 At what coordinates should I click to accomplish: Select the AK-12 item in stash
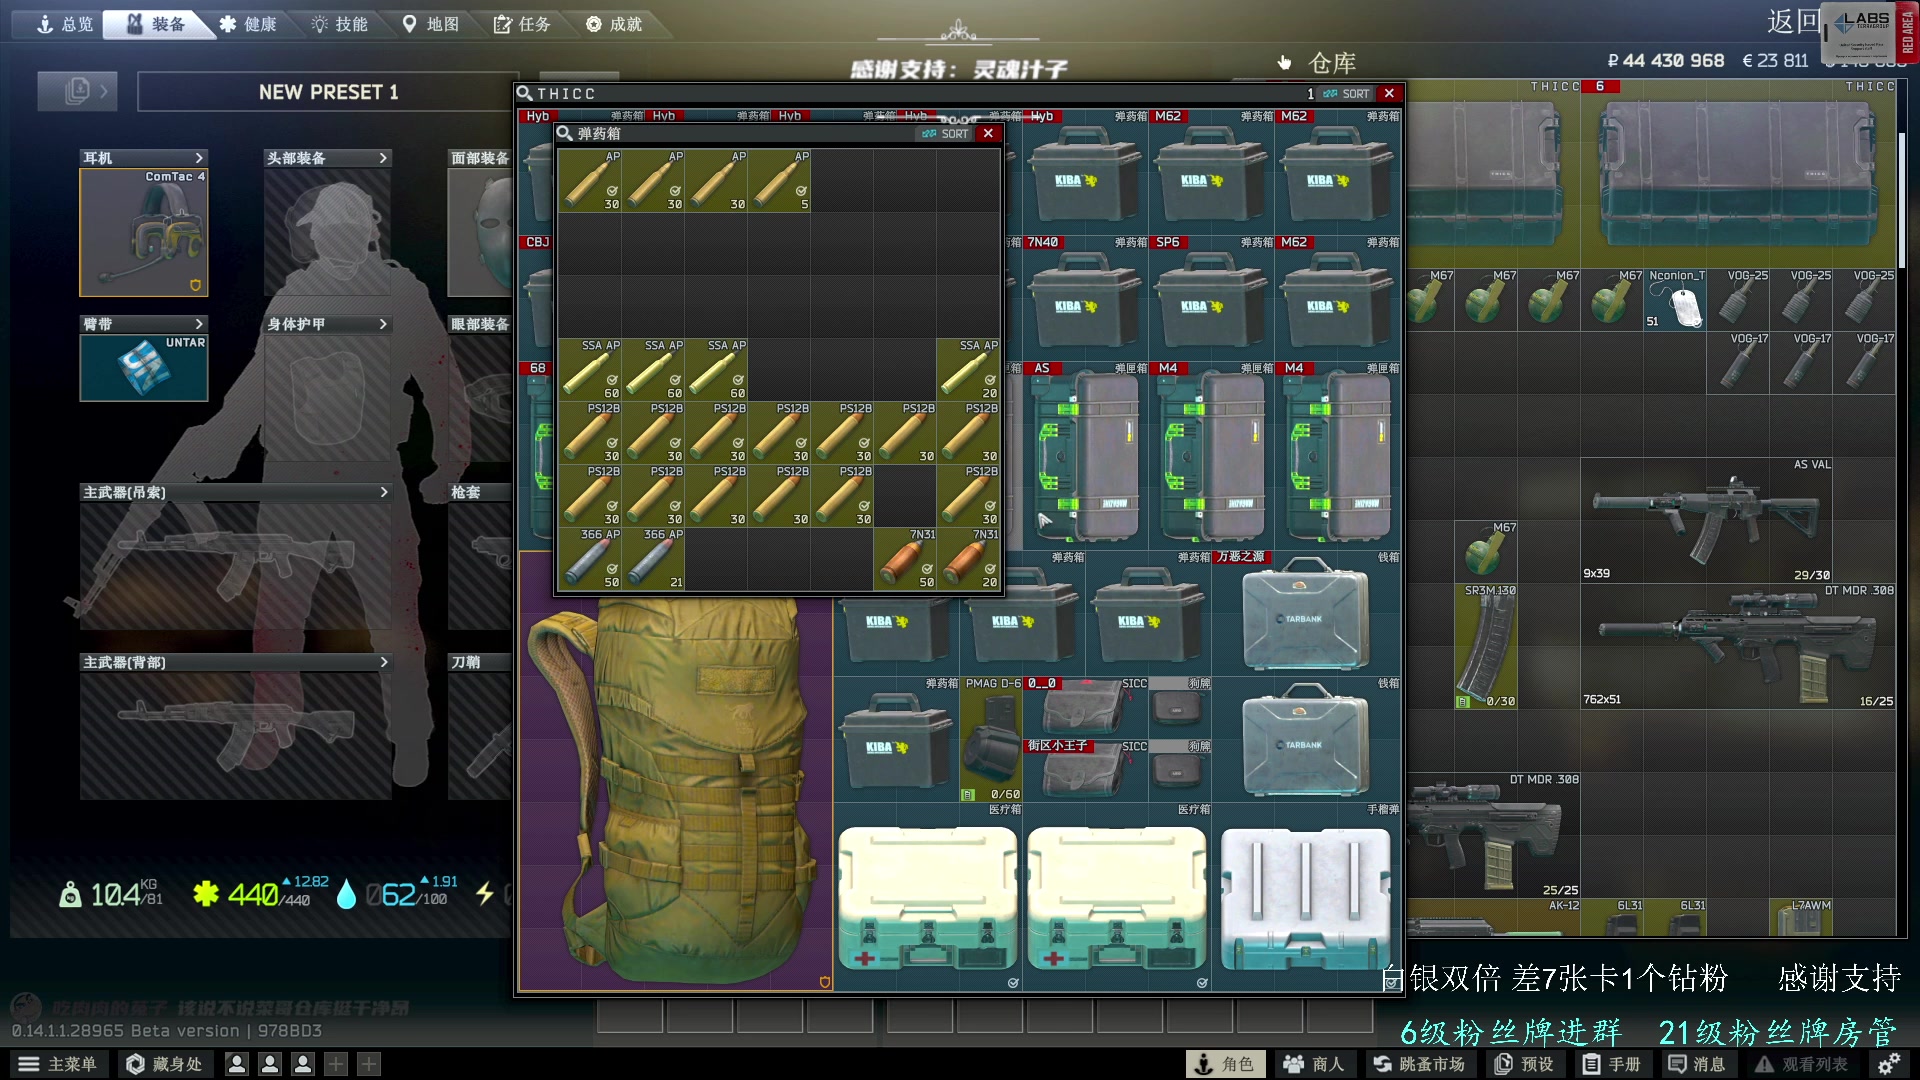pyautogui.click(x=1495, y=918)
